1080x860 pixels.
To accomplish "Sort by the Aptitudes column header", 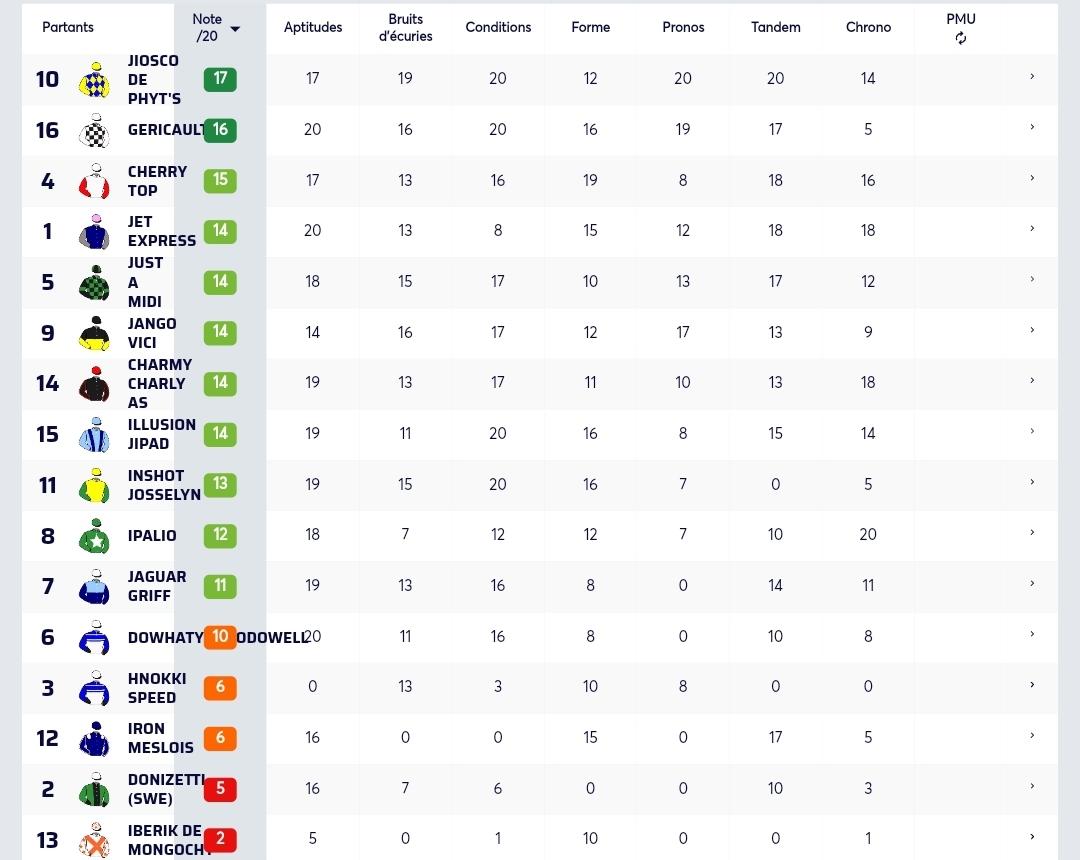I will pyautogui.click(x=313, y=27).
